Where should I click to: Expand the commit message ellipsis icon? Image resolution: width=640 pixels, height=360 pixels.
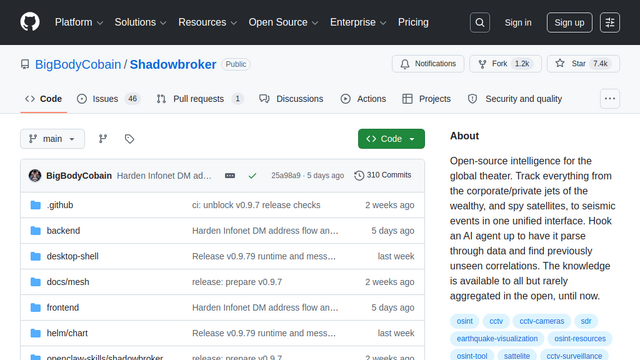(230, 176)
